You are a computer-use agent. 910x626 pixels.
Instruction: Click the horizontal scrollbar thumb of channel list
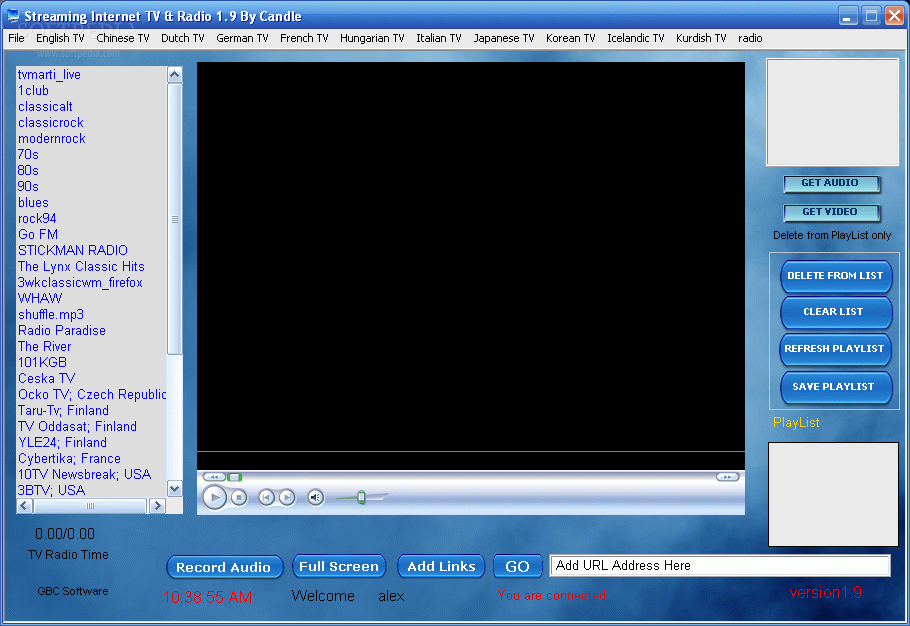pyautogui.click(x=90, y=506)
